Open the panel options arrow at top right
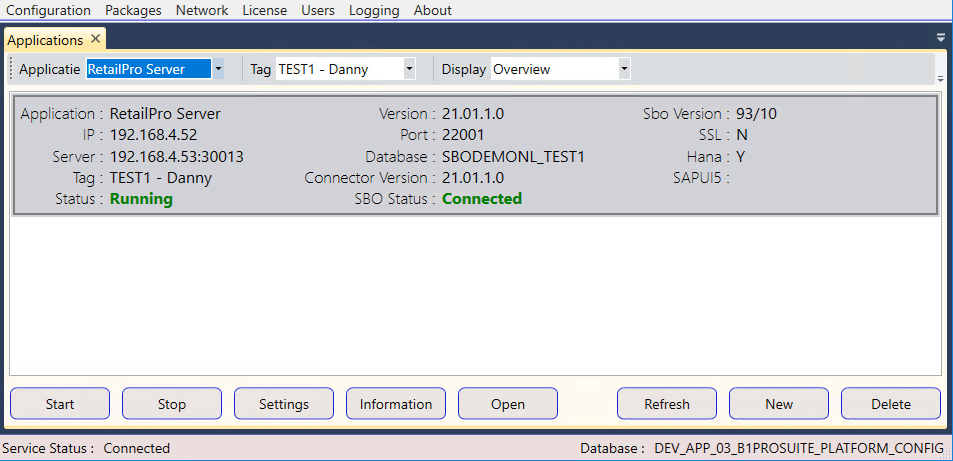 [940, 37]
